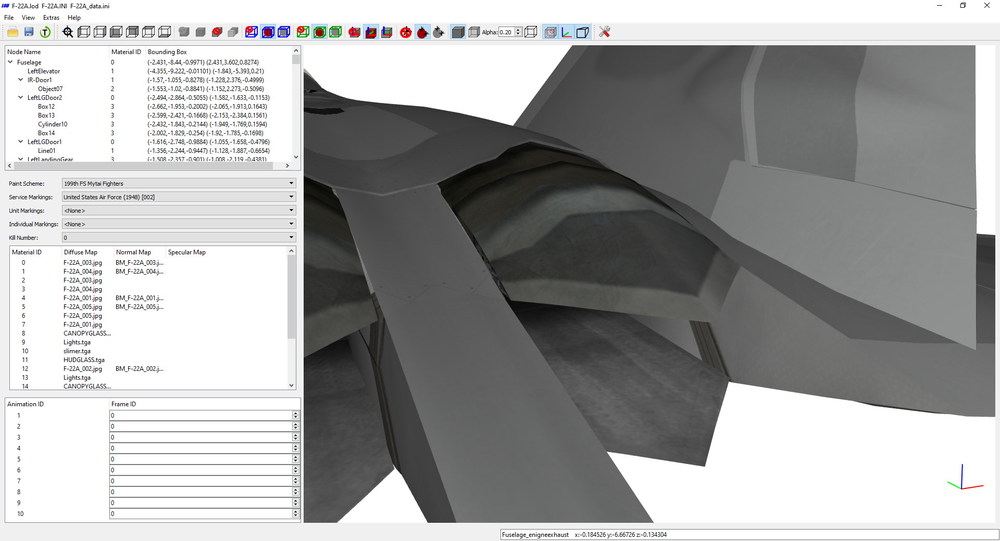The width and height of the screenshot is (1000, 541).
Task: Click the axis cube icon with red prohibition sign
Action: pos(355,32)
